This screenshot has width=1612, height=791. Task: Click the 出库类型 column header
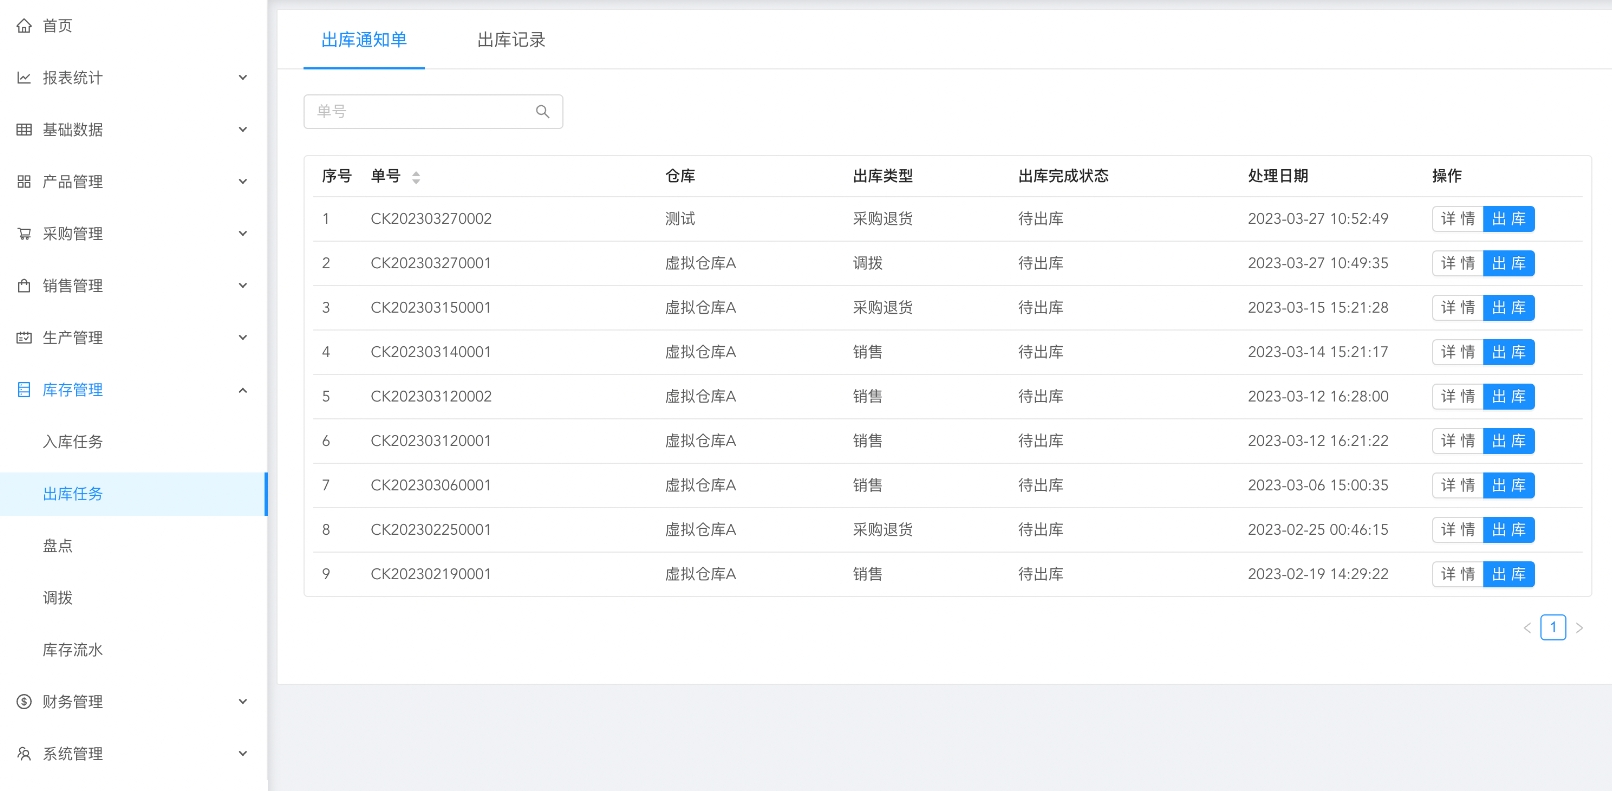[883, 176]
